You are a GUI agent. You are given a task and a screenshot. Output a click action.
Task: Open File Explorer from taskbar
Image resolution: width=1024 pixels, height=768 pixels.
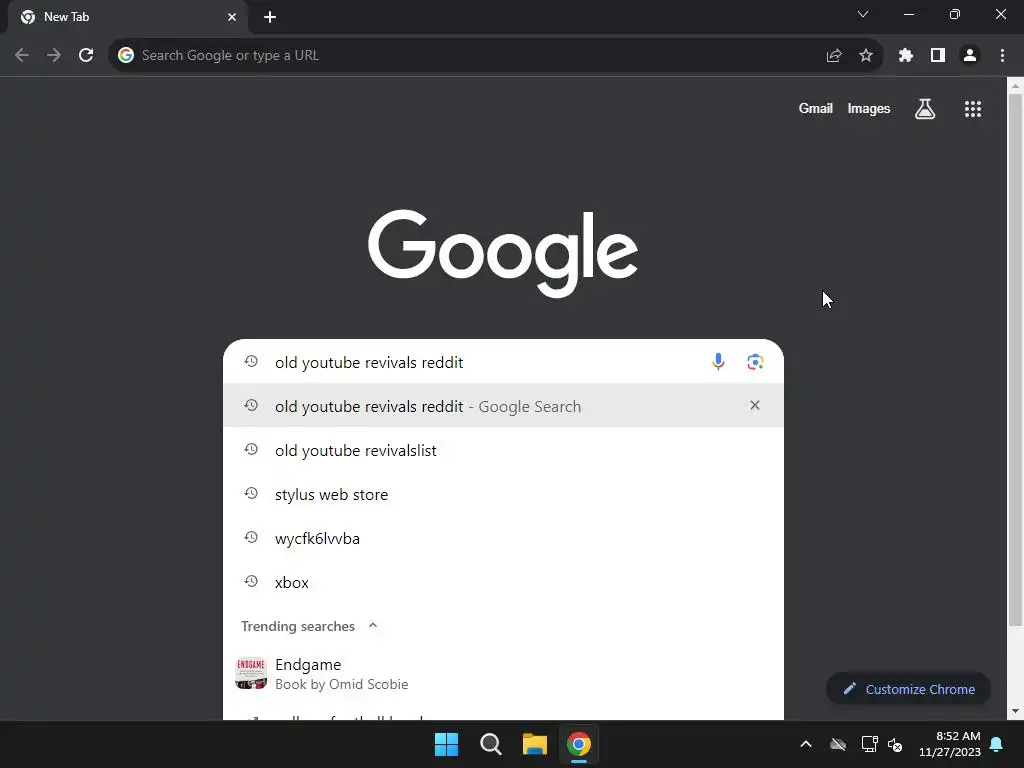534,744
